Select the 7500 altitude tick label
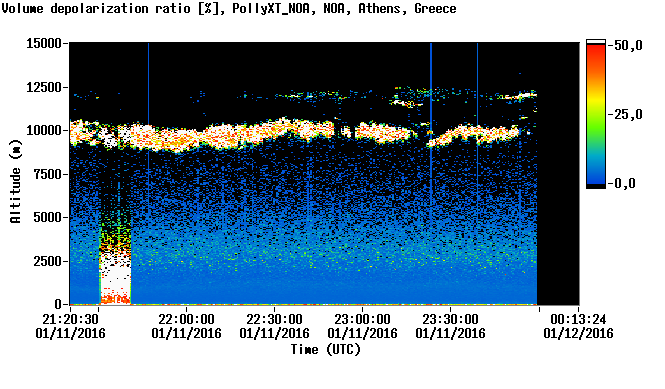This screenshot has height=389, width=665. click(x=48, y=174)
